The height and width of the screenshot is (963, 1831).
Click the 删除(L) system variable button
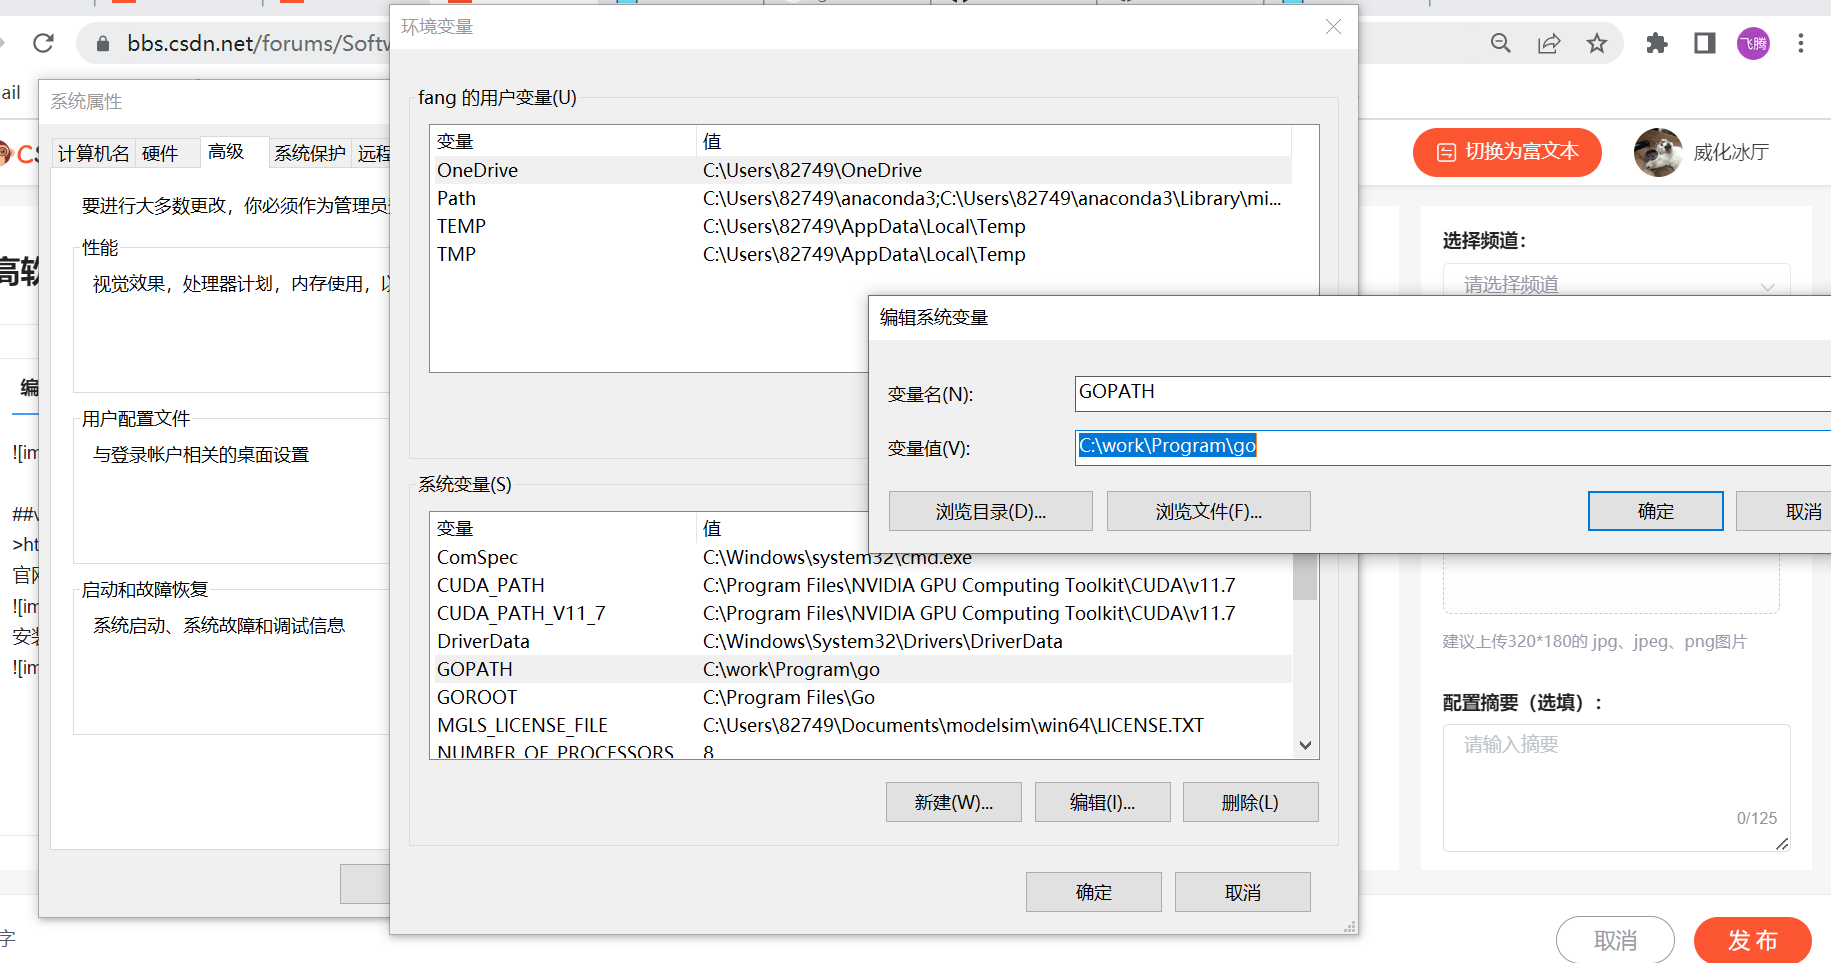click(1251, 802)
